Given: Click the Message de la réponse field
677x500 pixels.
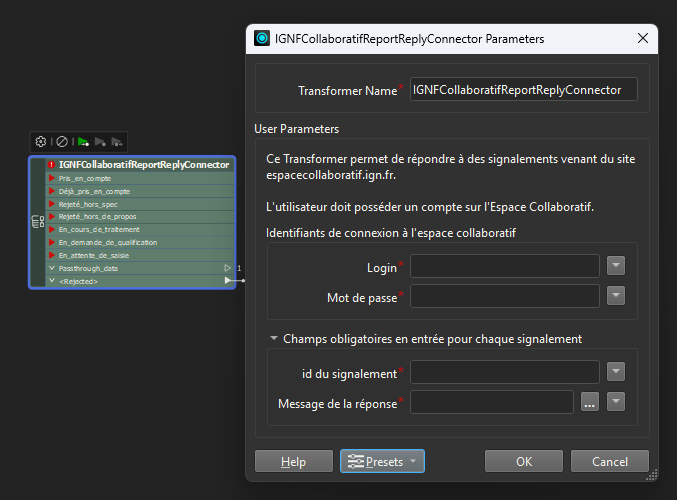Looking at the screenshot, I should pos(492,402).
